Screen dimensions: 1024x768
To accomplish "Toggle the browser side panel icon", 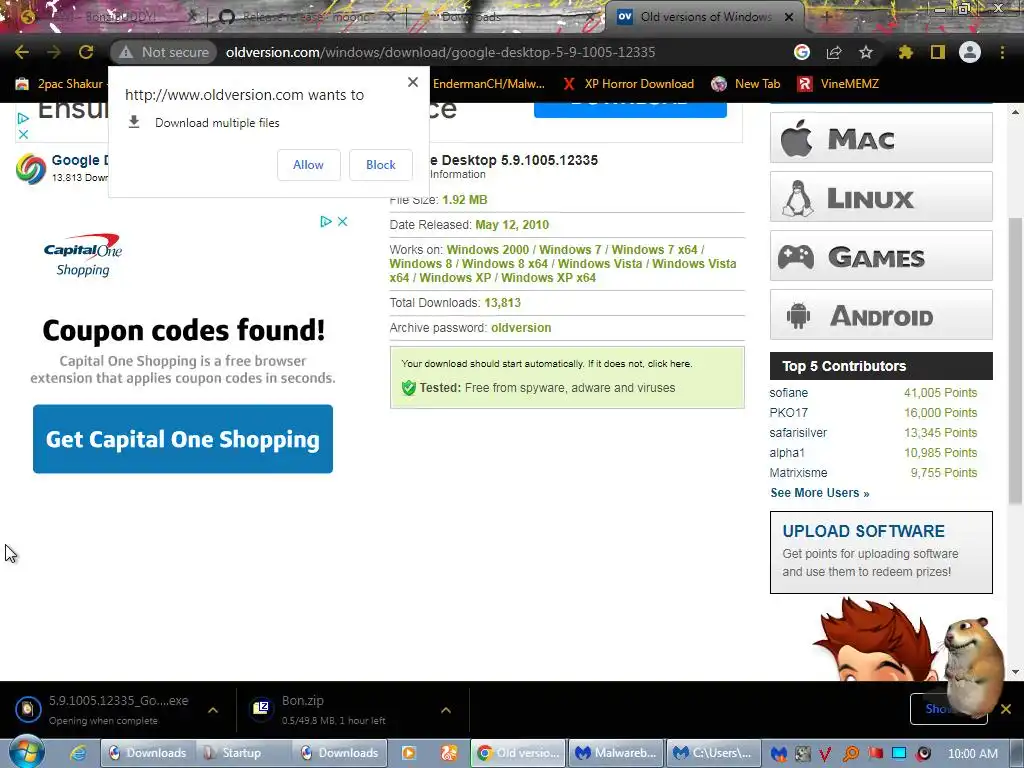I will pyautogui.click(x=938, y=52).
